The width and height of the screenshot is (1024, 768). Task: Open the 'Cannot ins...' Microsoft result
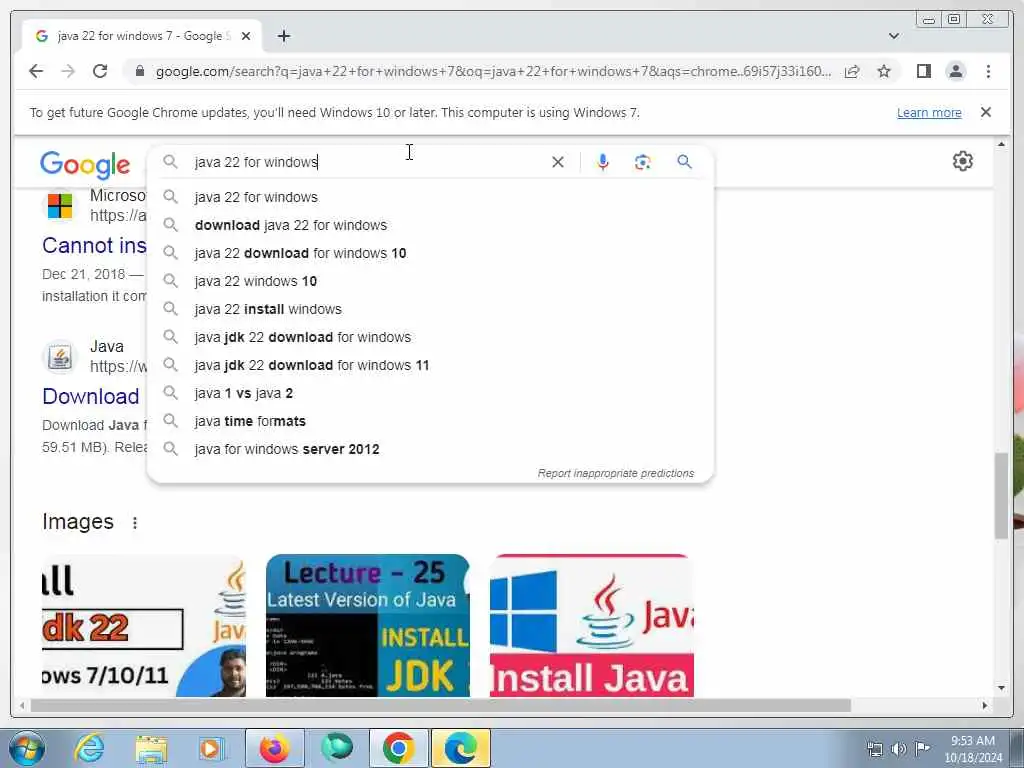tap(95, 246)
